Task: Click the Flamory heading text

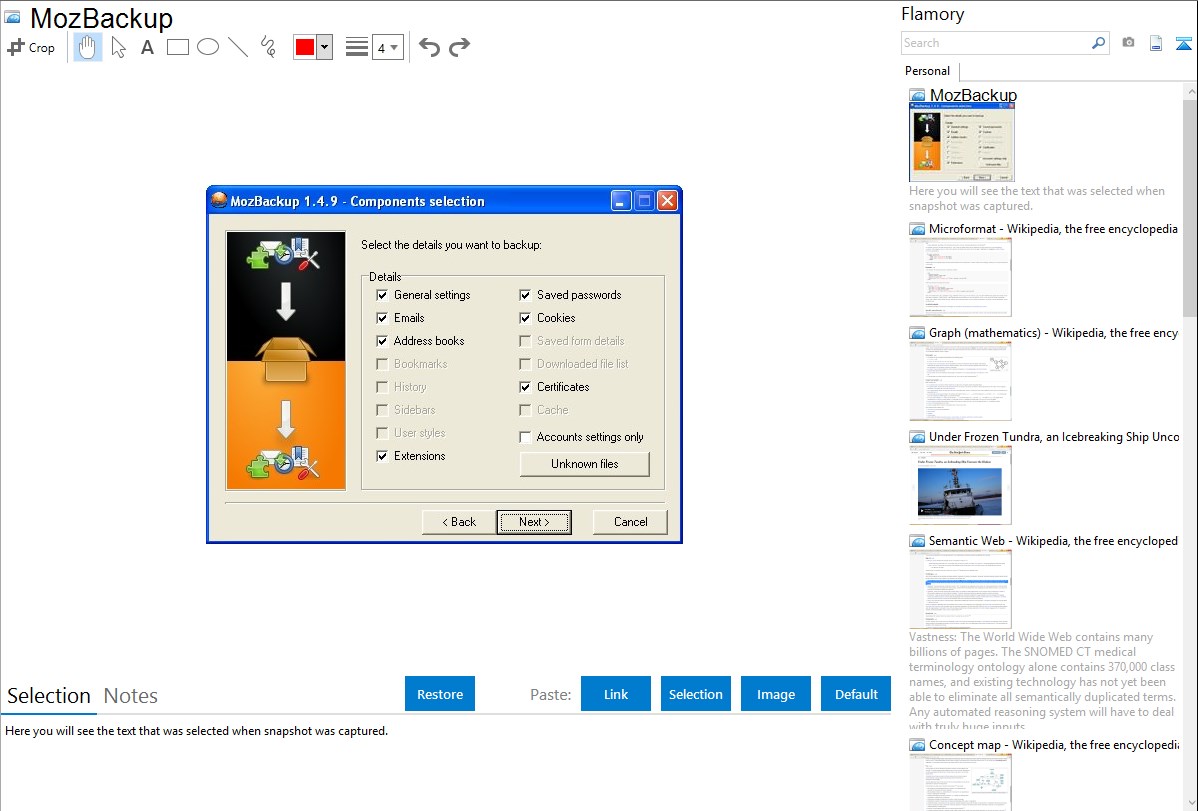Action: click(x=933, y=14)
